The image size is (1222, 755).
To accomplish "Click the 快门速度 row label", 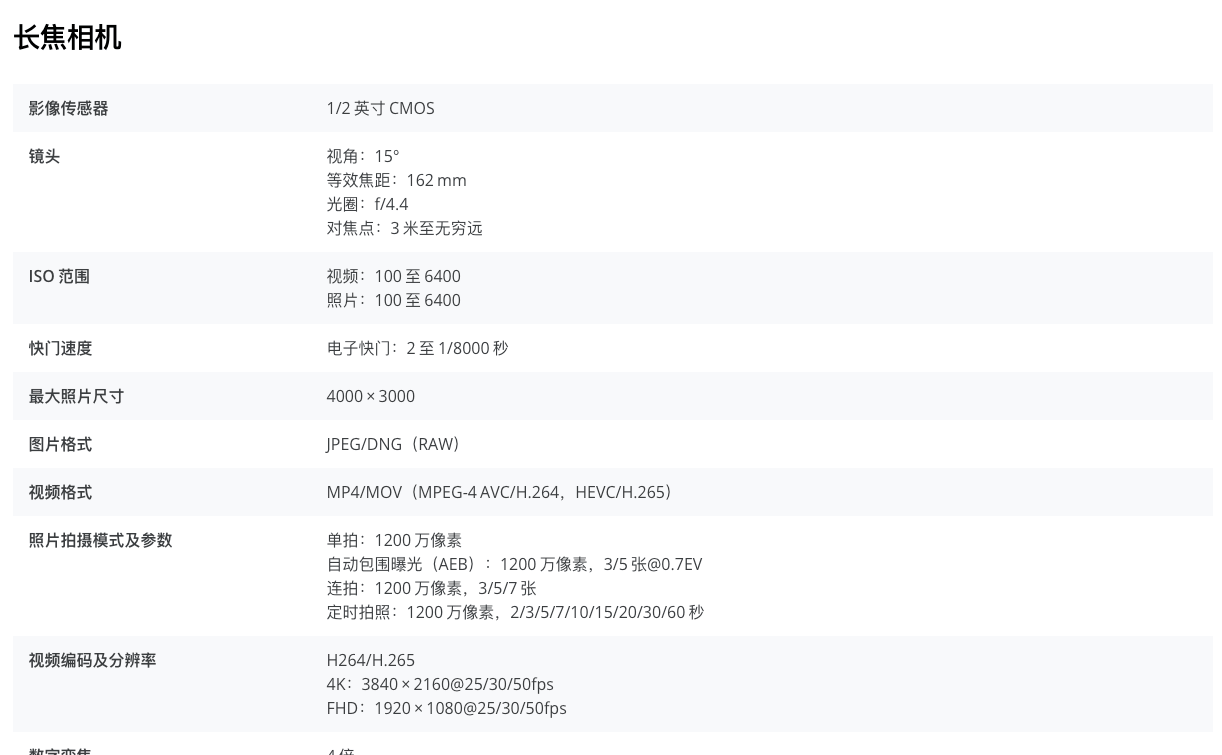I will 60,348.
